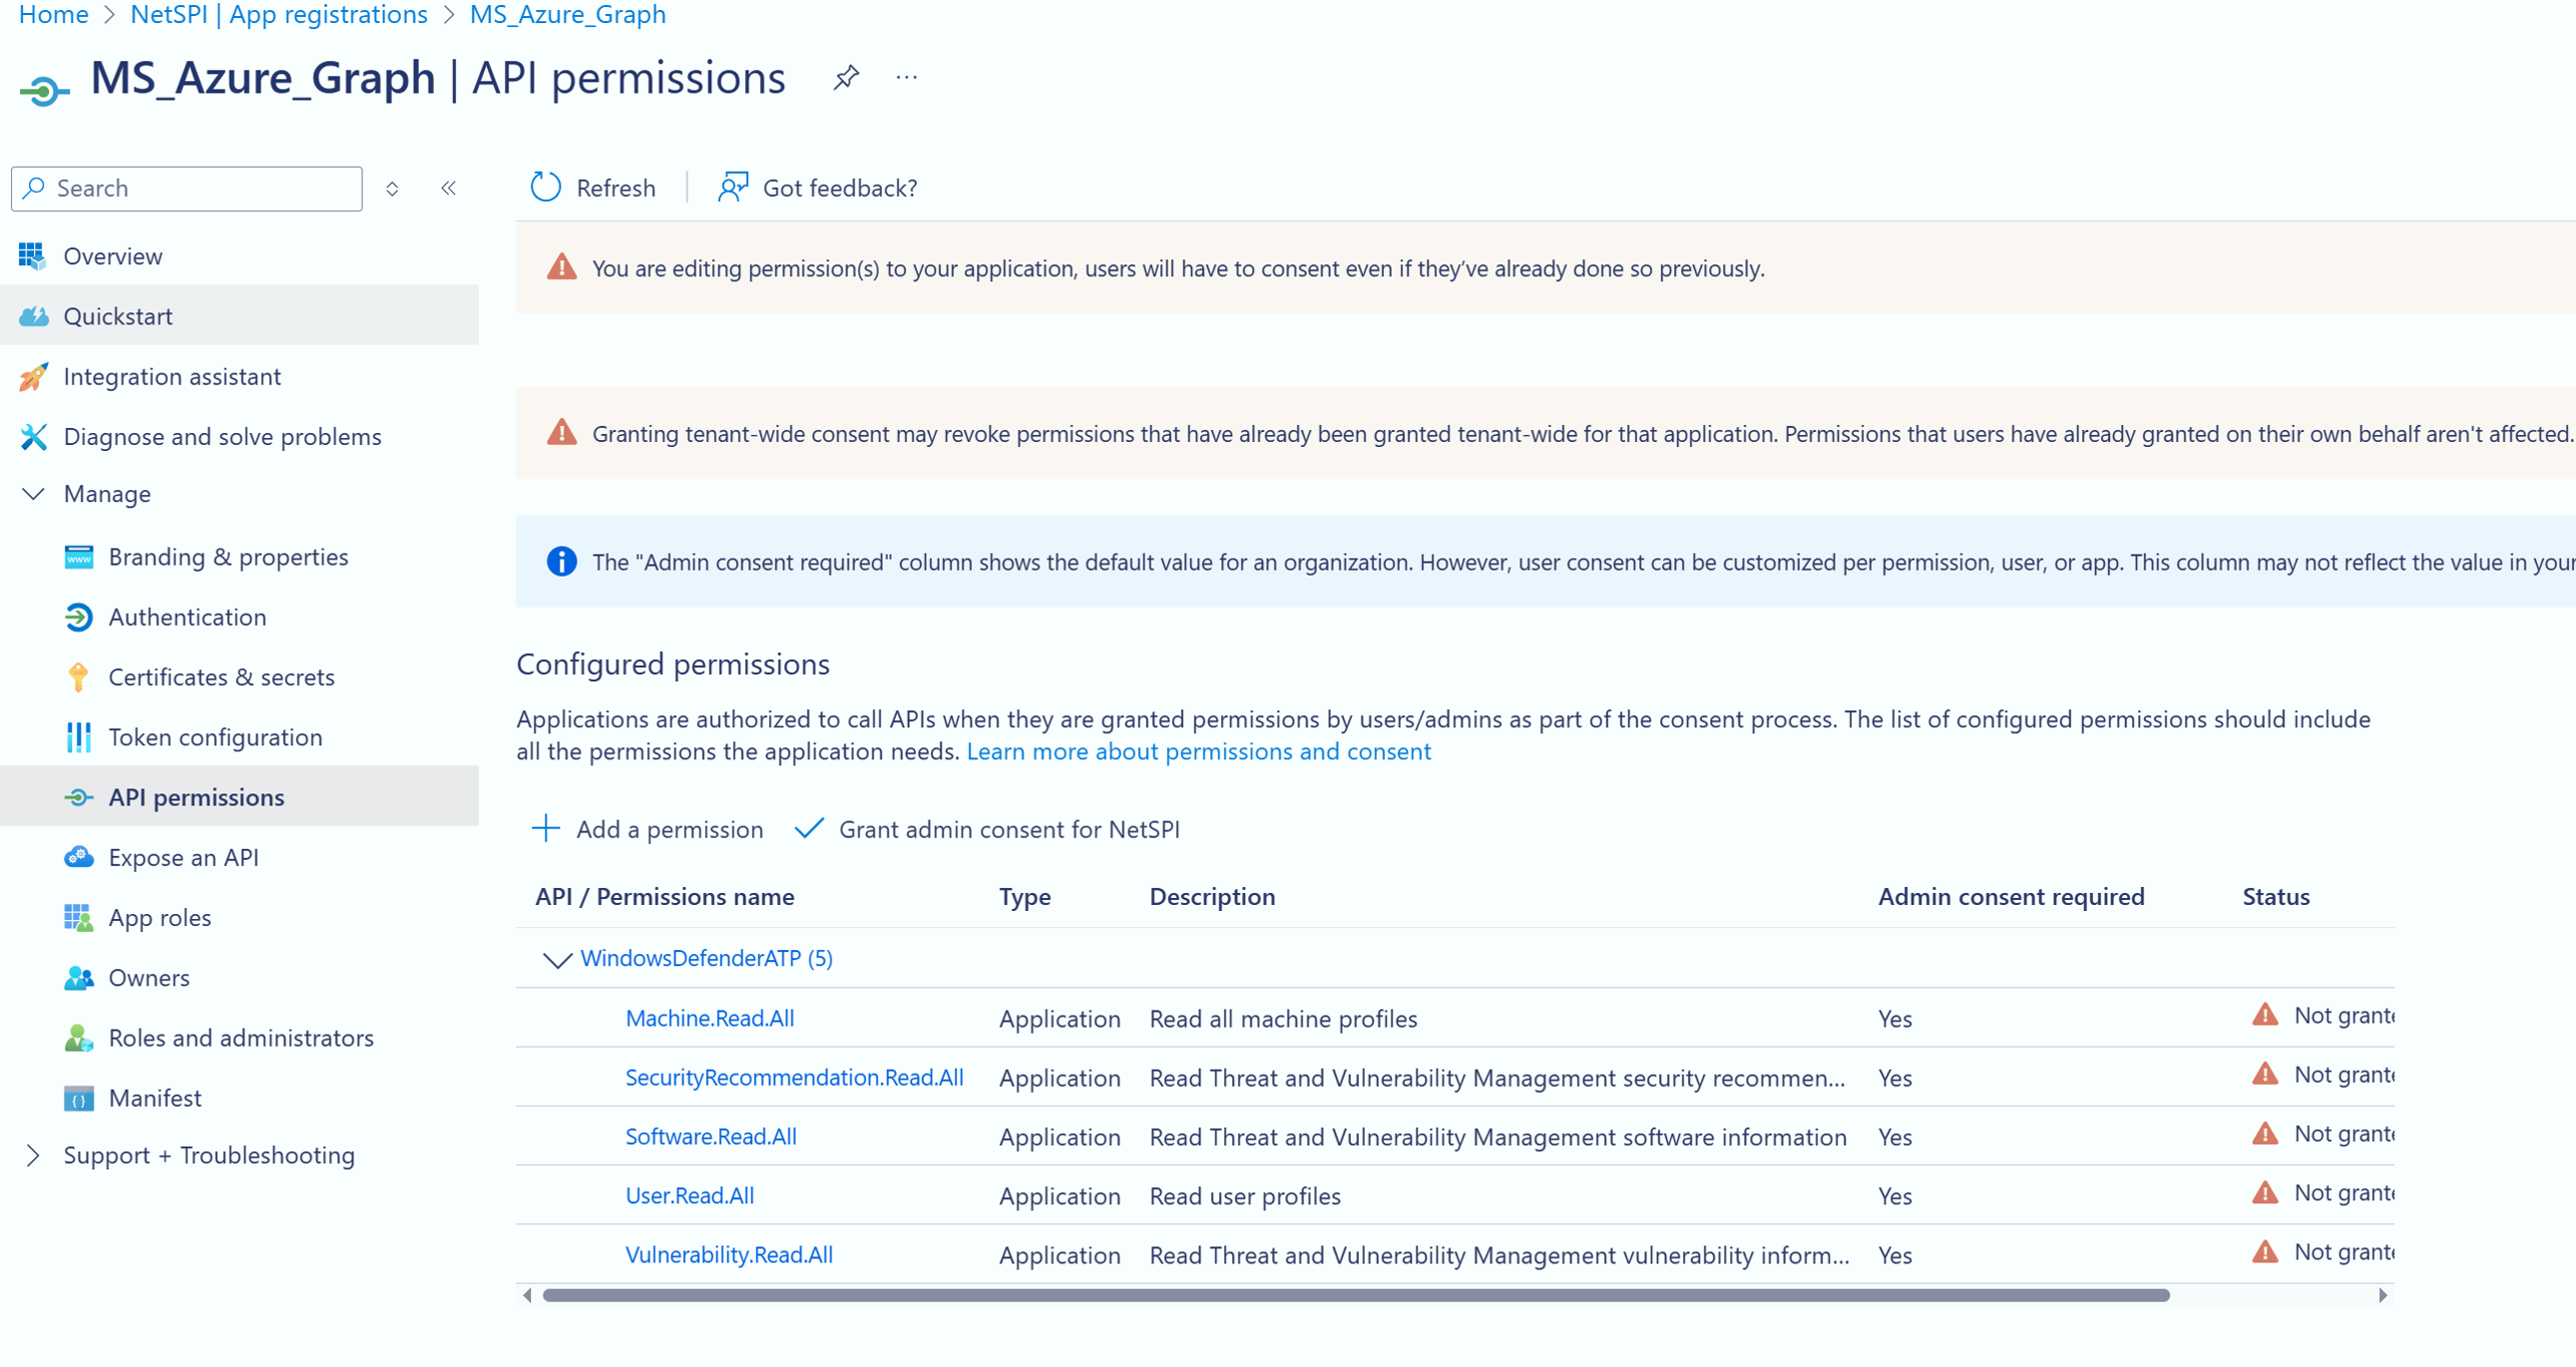This screenshot has height=1367, width=2576.
Task: Click the up-down expand arrows beside Search
Action: tap(392, 189)
